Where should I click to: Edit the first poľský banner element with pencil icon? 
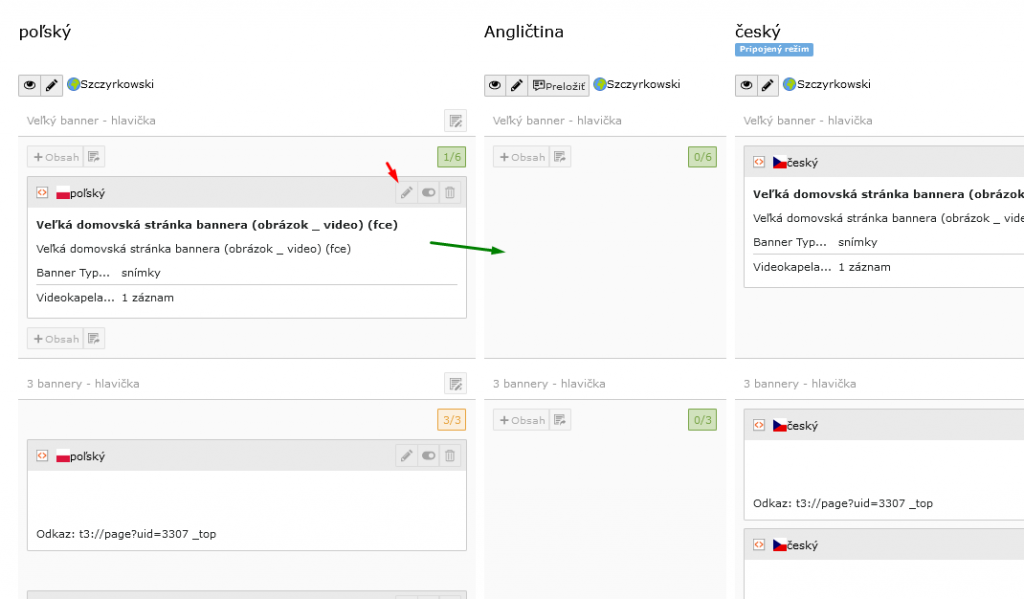tap(406, 193)
